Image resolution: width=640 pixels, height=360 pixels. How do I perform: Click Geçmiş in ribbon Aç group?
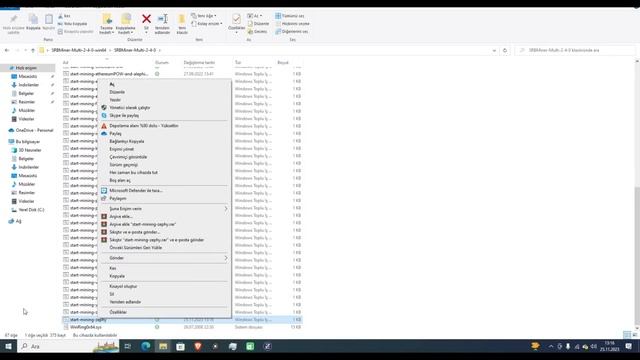pos(257,31)
